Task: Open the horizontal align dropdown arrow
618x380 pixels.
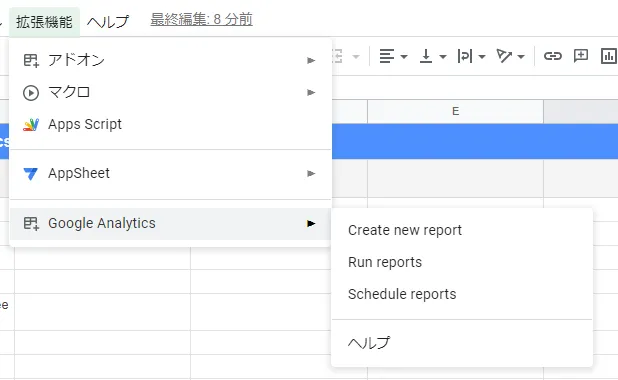Action: pyautogui.click(x=404, y=57)
